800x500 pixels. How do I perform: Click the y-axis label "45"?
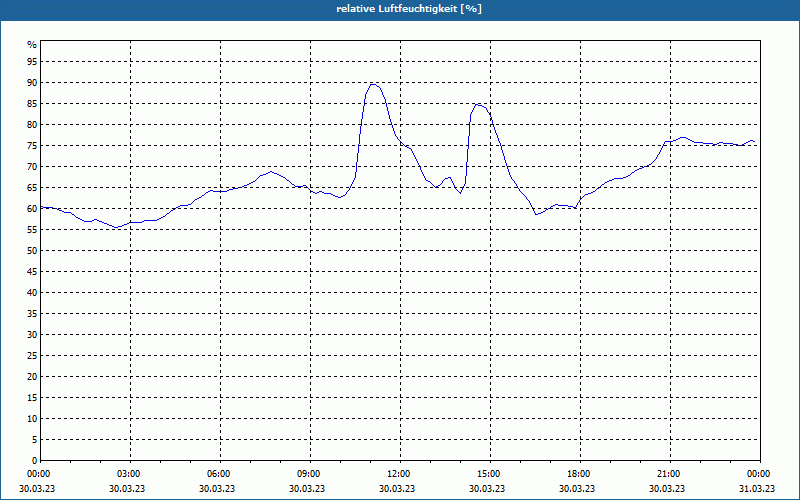[32, 272]
